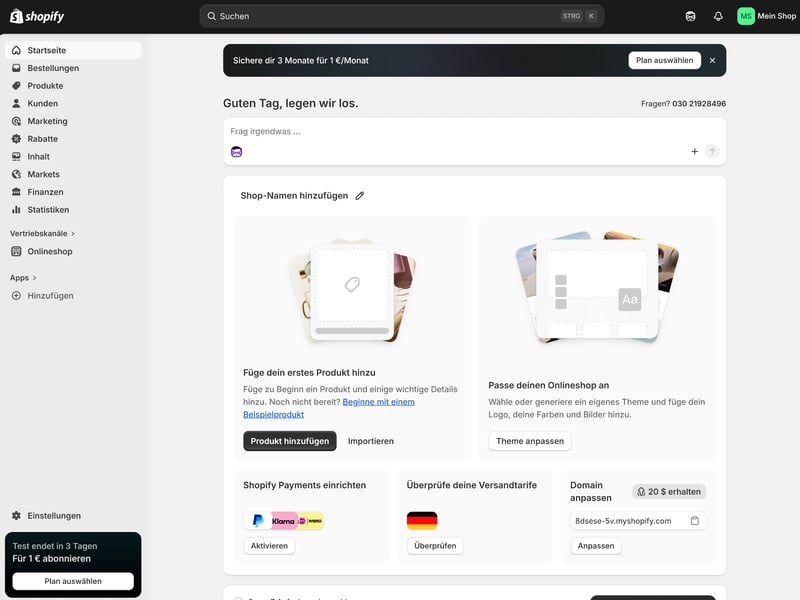Click Importieren button

tap(371, 441)
